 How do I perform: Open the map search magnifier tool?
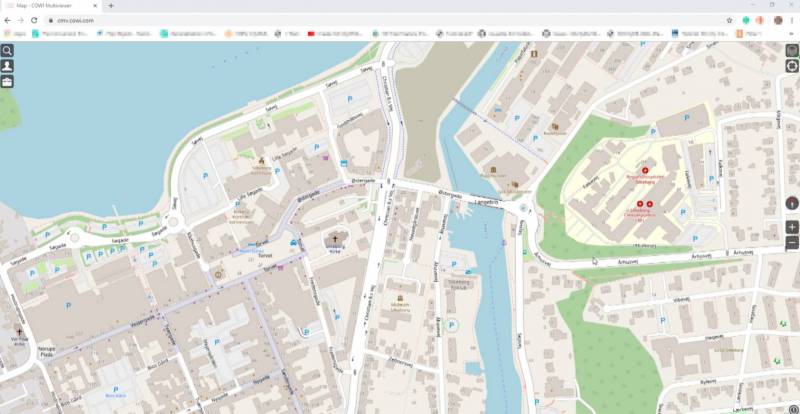(x=7, y=50)
